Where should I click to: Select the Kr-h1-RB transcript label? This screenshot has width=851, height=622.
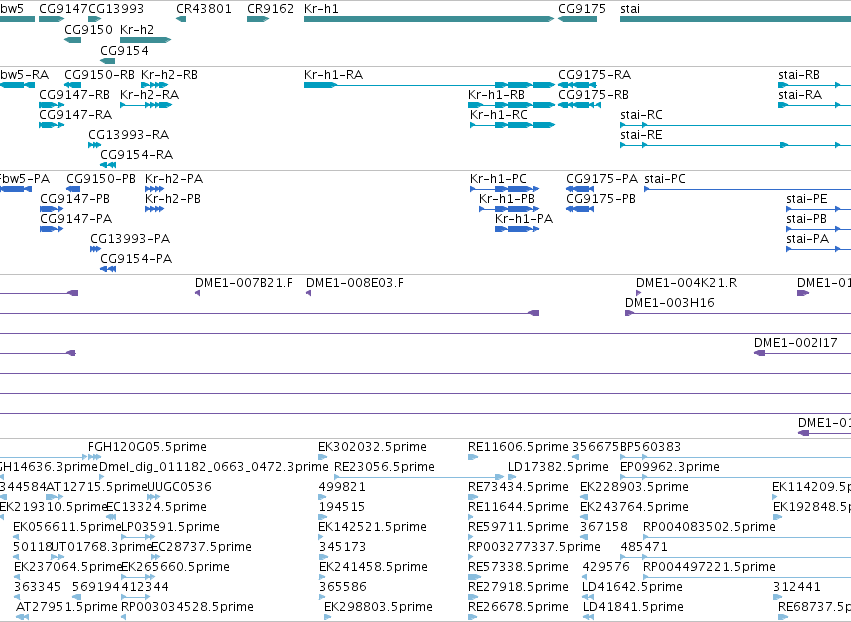coord(496,94)
